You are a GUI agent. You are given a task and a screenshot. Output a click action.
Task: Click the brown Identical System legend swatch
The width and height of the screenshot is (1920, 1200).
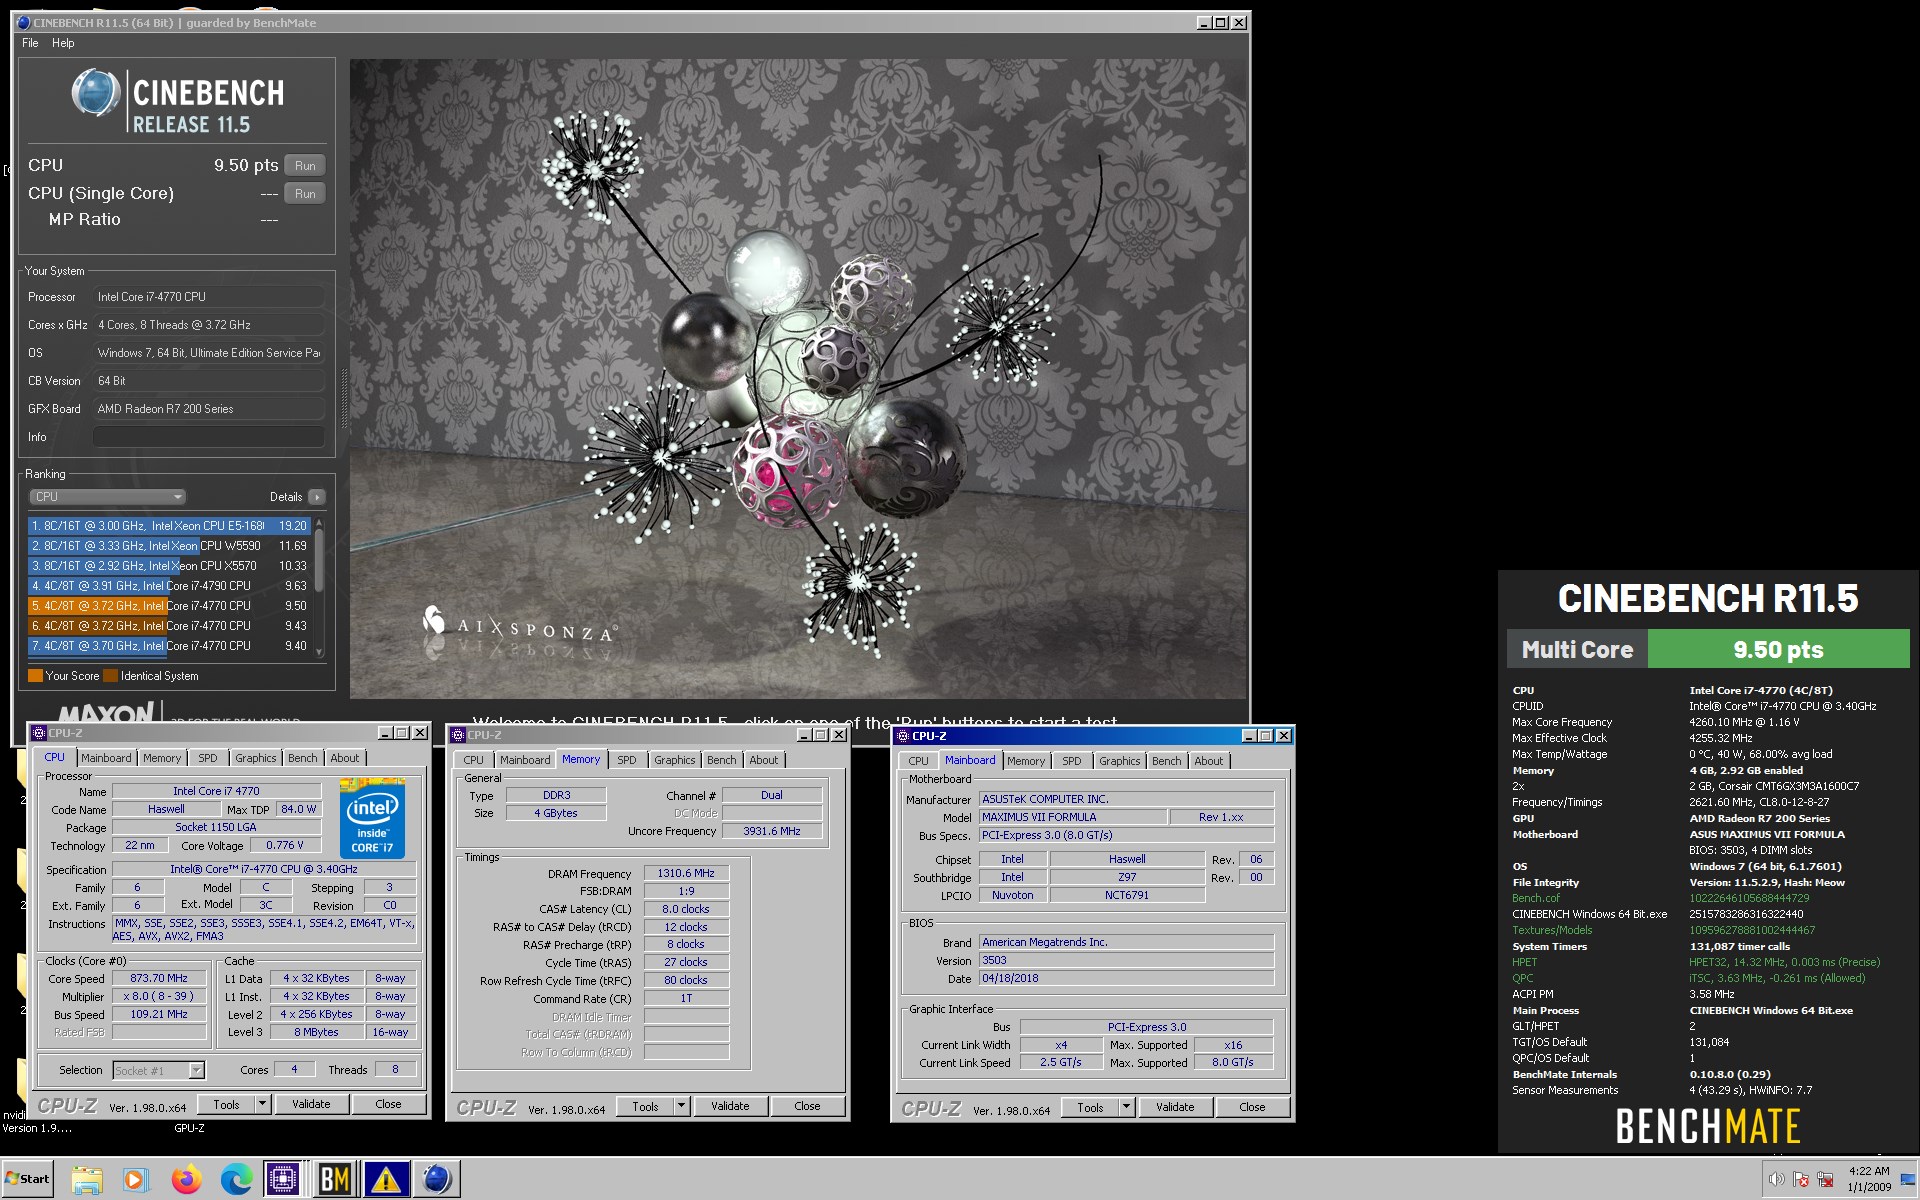point(110,676)
